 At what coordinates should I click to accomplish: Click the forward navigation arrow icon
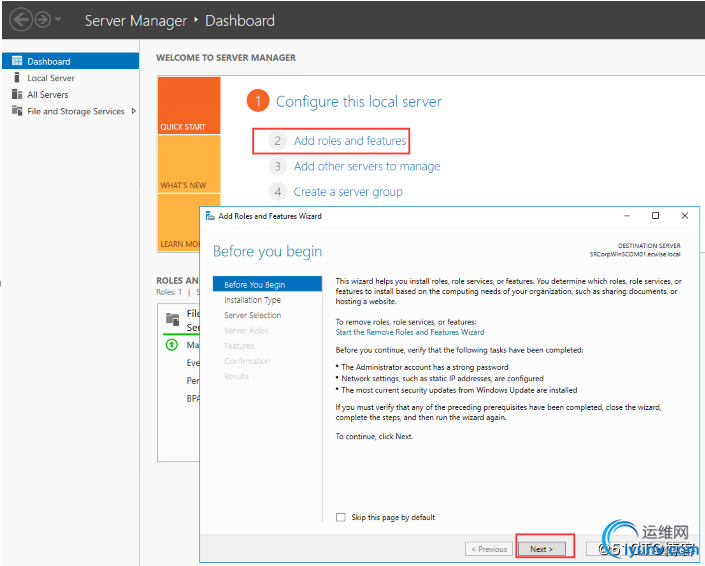43,20
